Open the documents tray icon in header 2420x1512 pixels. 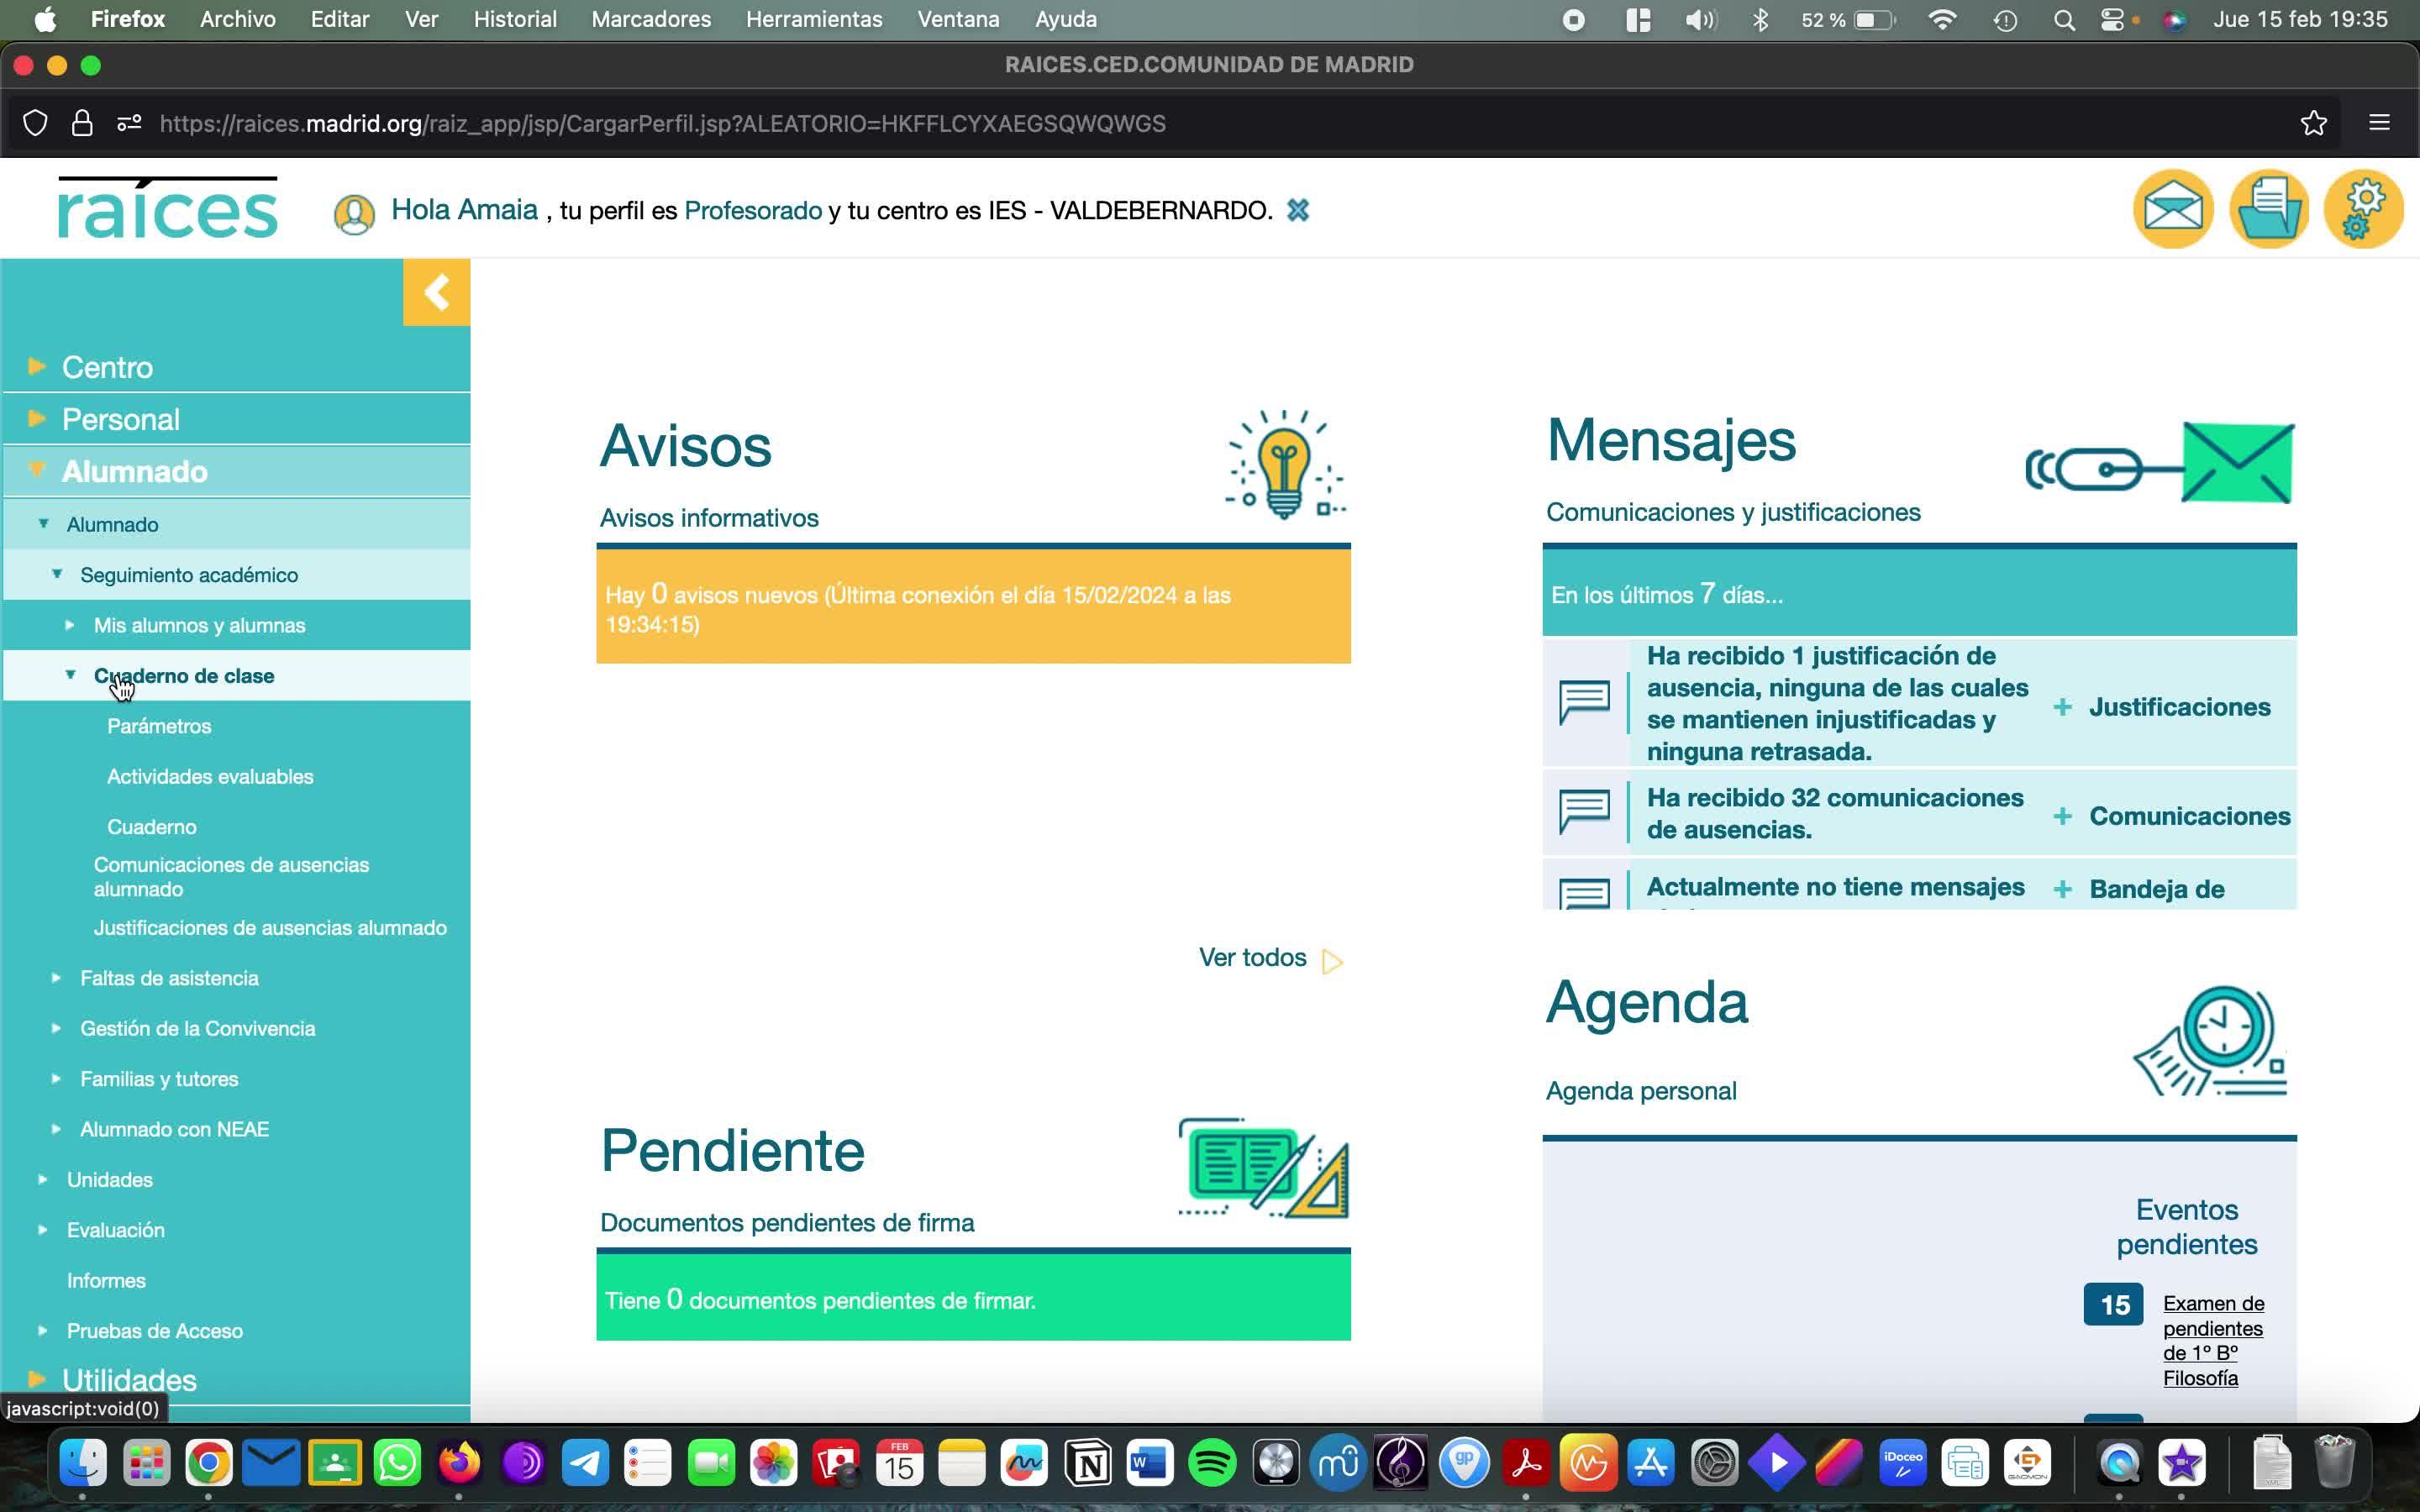[2268, 209]
